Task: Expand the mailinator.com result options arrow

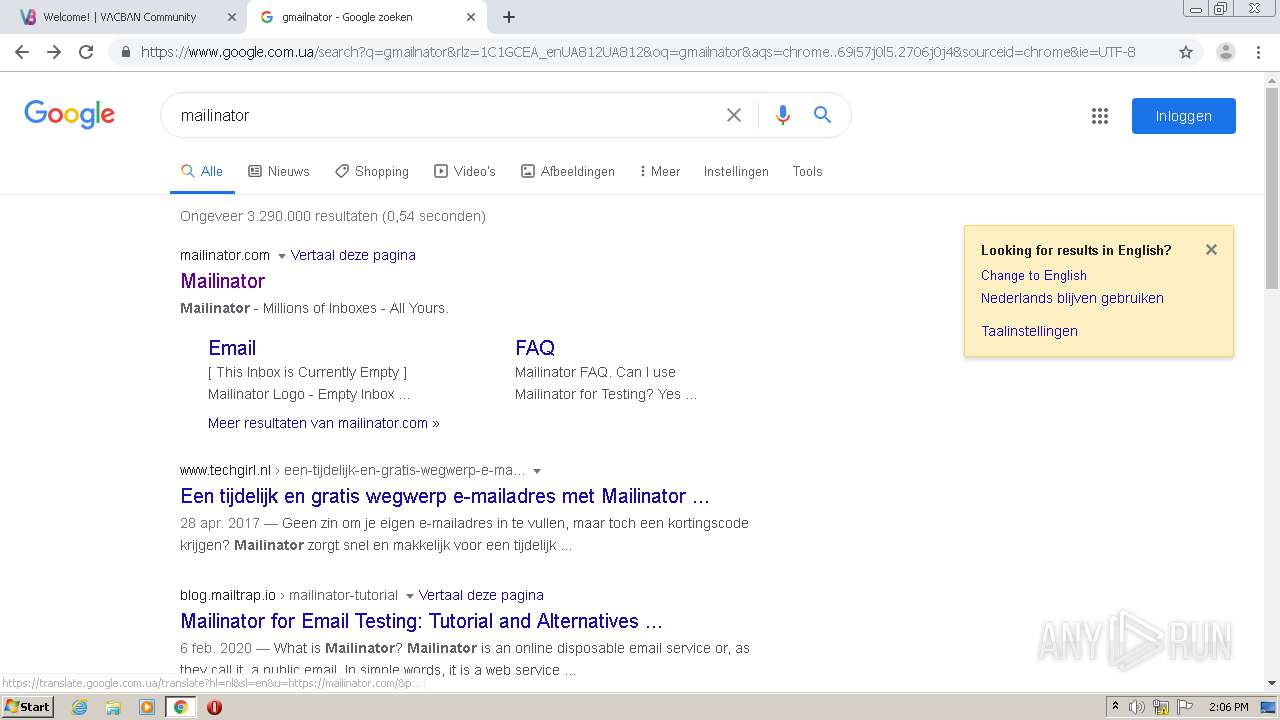Action: tap(282, 256)
